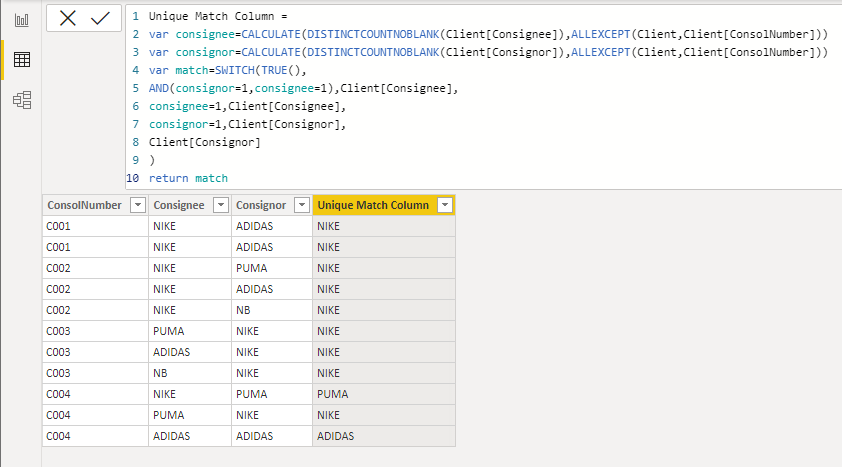Cancel the formula with the X icon
The image size is (842, 467).
click(x=68, y=18)
